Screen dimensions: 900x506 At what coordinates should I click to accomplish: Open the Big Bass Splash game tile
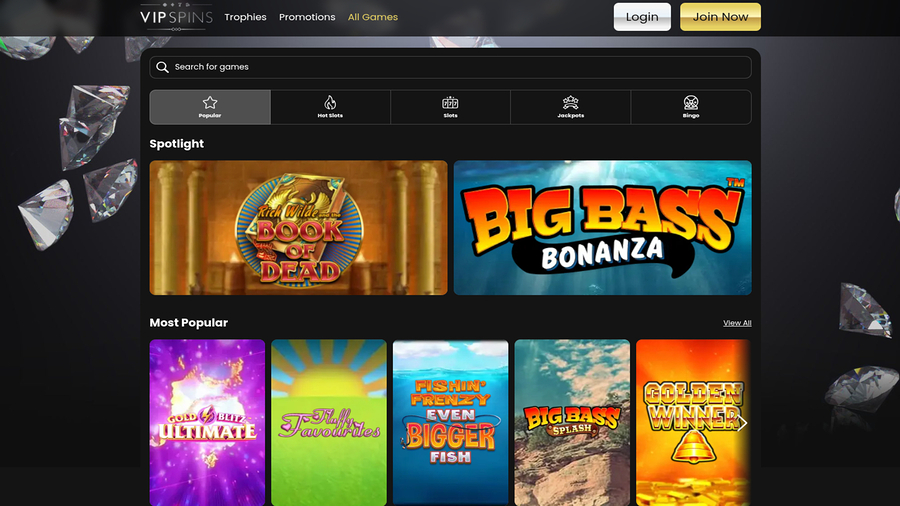[x=572, y=422]
